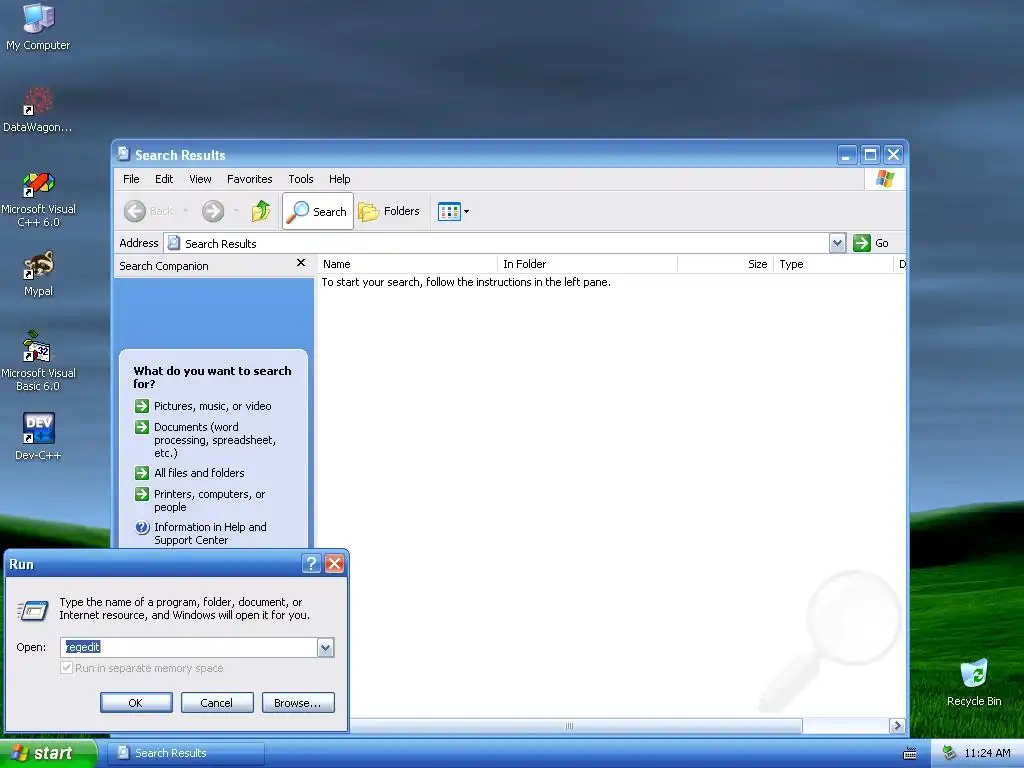Open the DataWagon desktop shortcut
Image resolution: width=1024 pixels, height=768 pixels.
pyautogui.click(x=37, y=110)
